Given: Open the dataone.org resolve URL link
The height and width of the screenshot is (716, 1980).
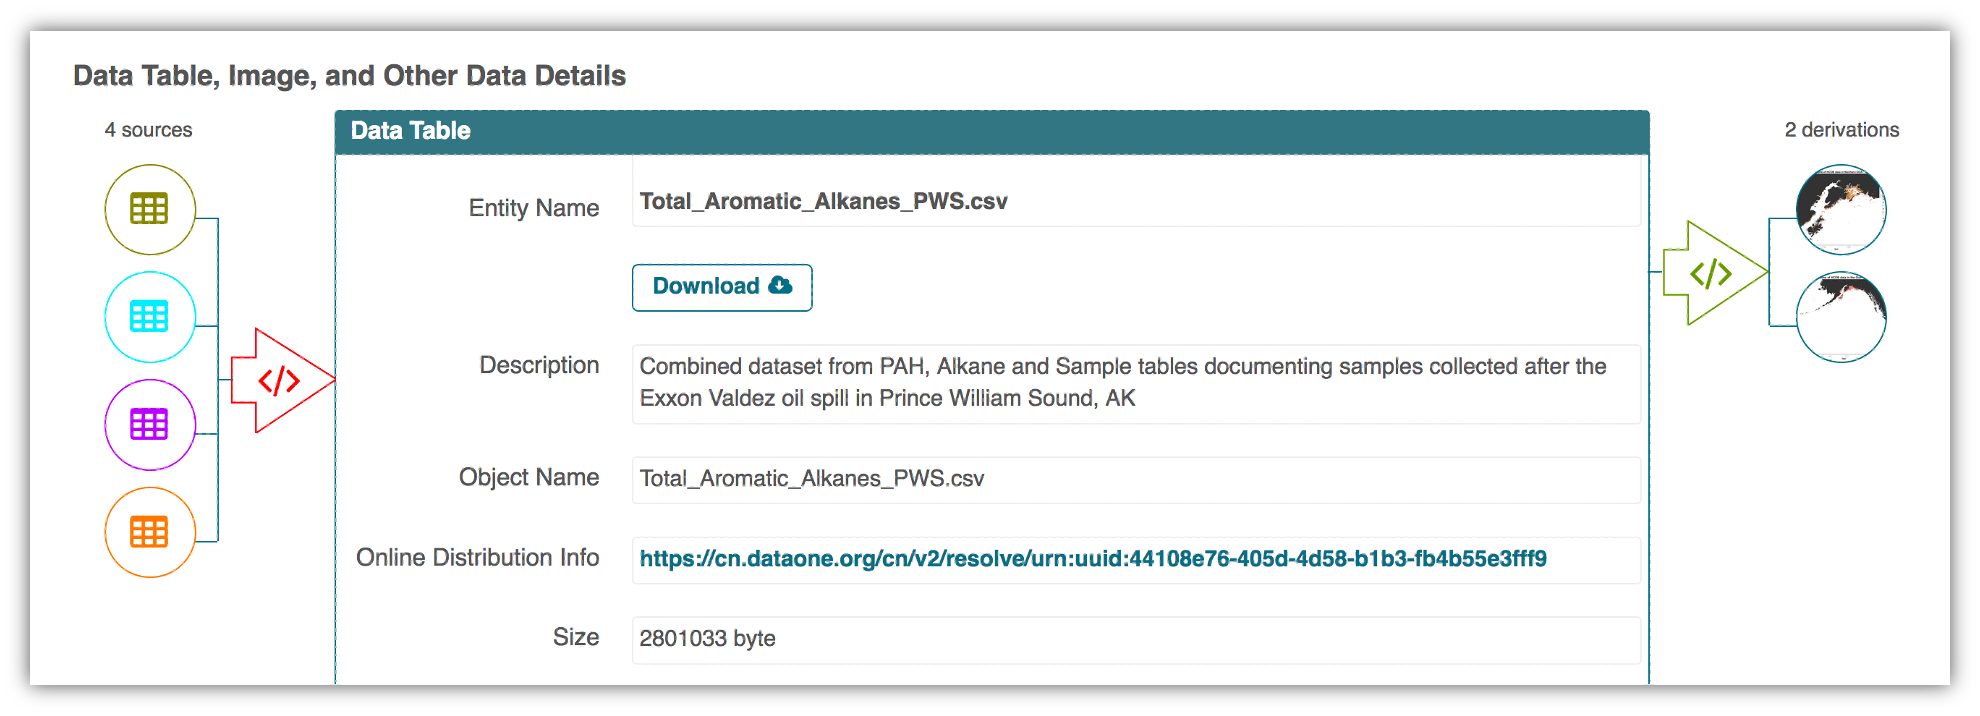Looking at the screenshot, I should 1093,559.
